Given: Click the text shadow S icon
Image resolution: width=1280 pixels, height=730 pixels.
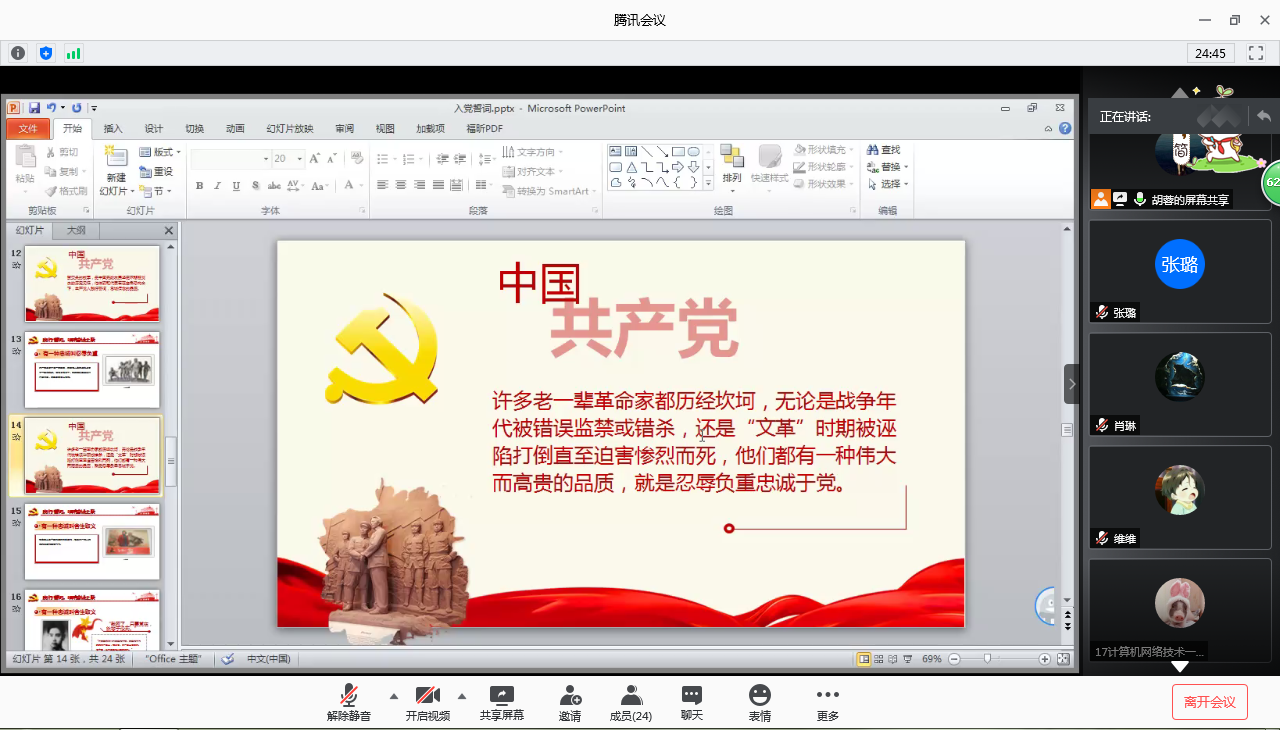Looking at the screenshot, I should tap(256, 185).
